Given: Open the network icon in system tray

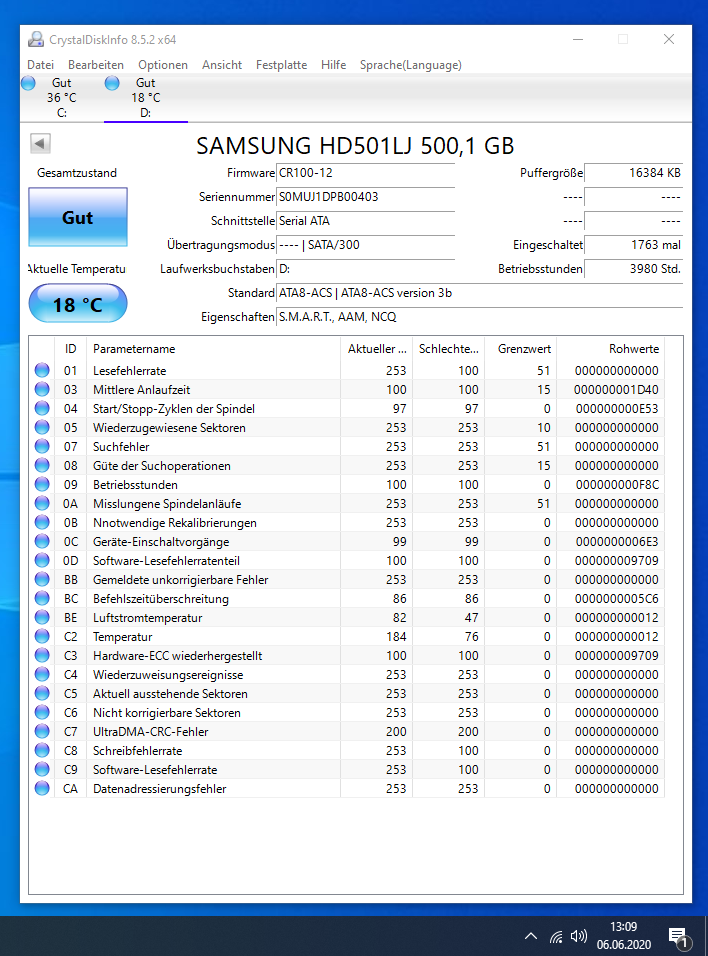Looking at the screenshot, I should [x=556, y=936].
